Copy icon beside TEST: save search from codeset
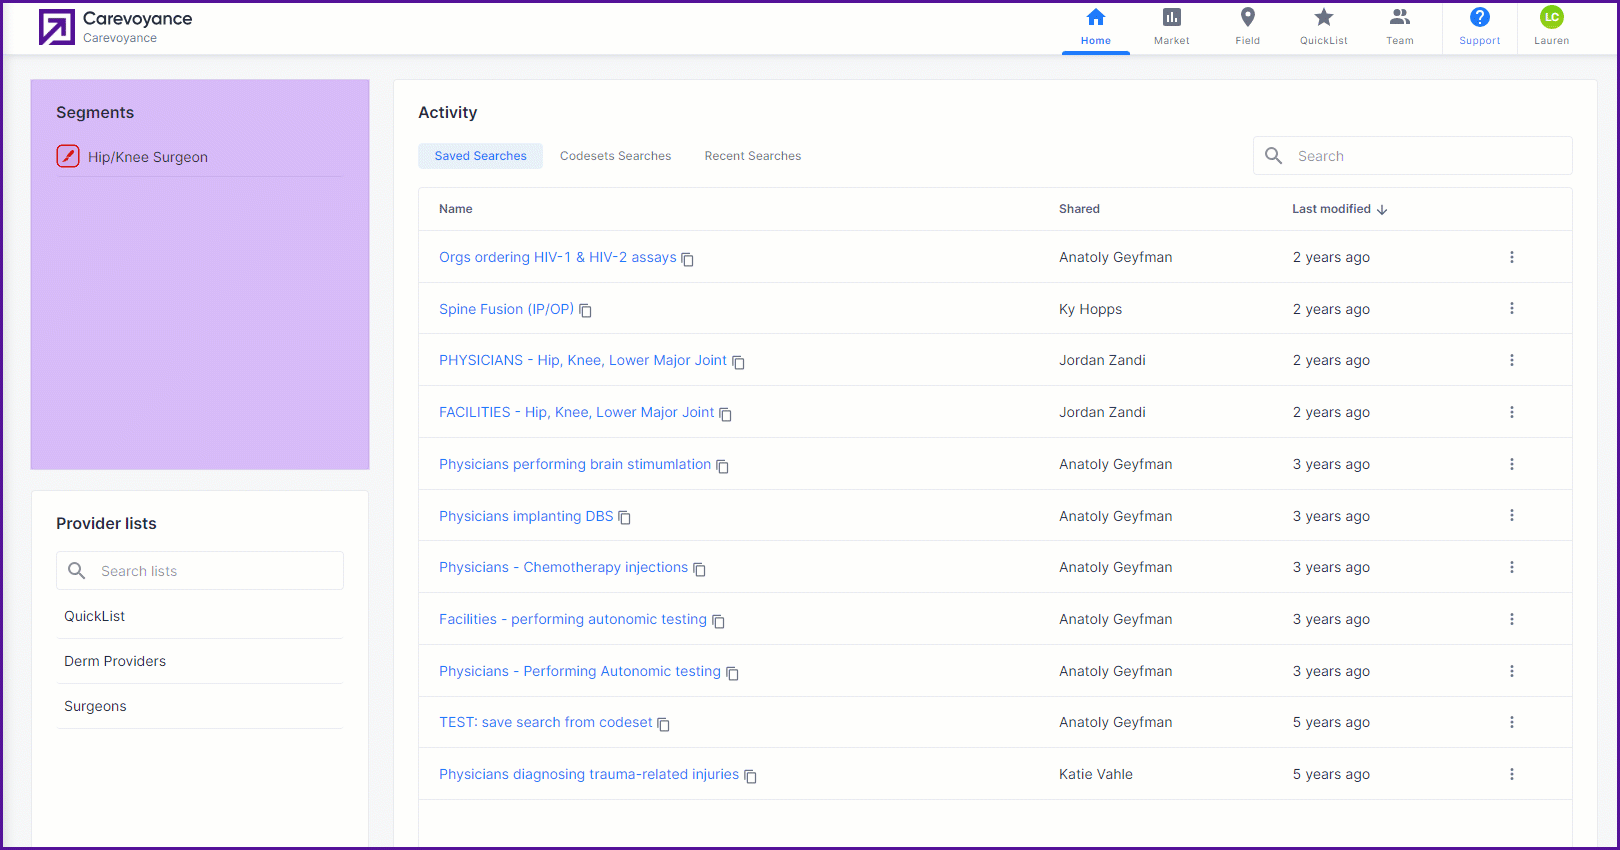This screenshot has height=850, width=1620. tap(664, 724)
